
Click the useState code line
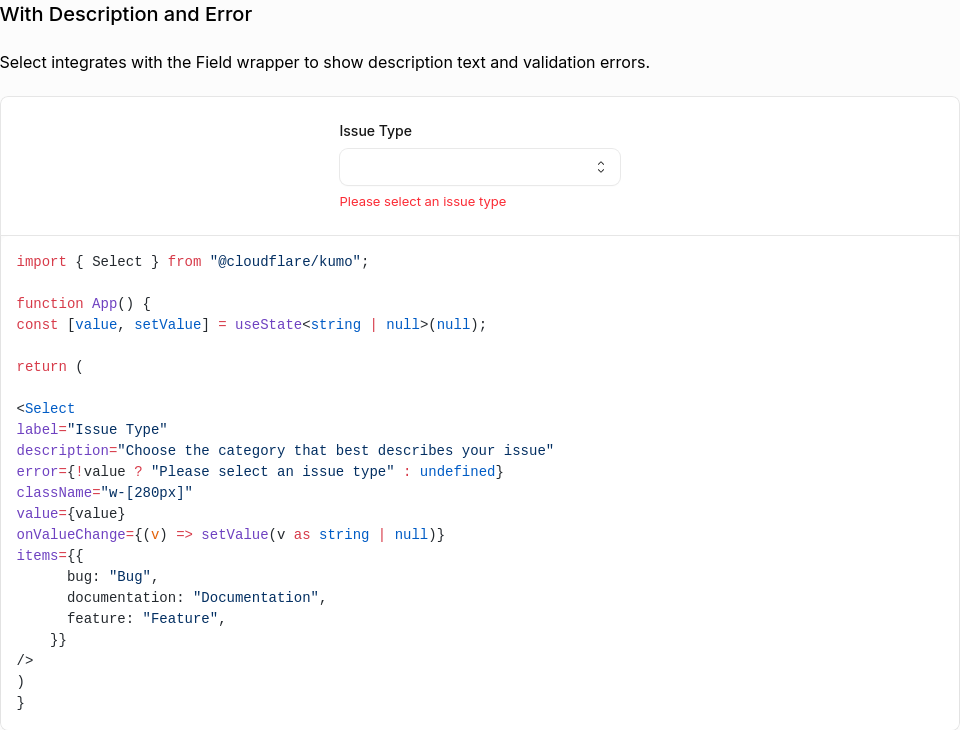(x=251, y=325)
